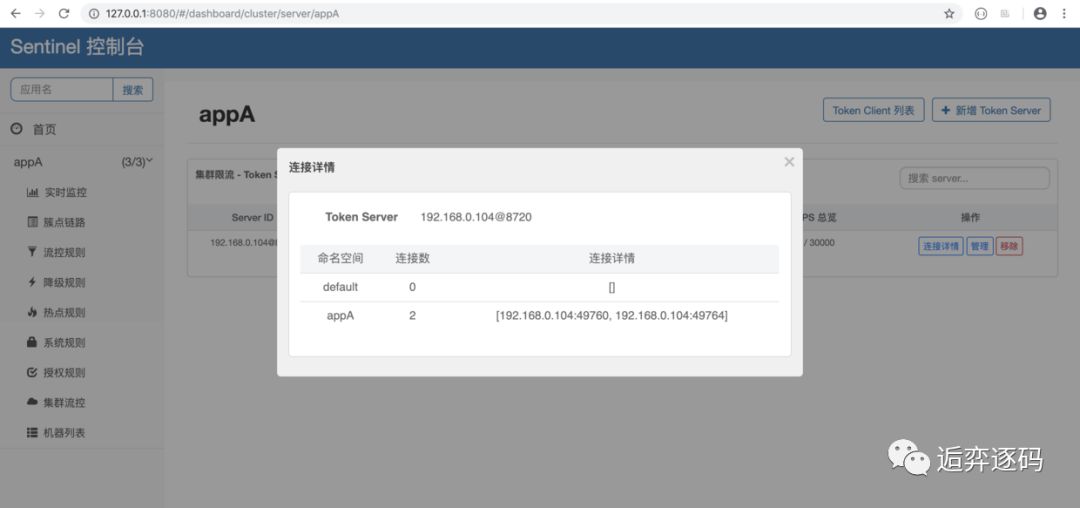Open 机器列表 menu item
This screenshot has height=508, width=1080.
[x=65, y=433]
